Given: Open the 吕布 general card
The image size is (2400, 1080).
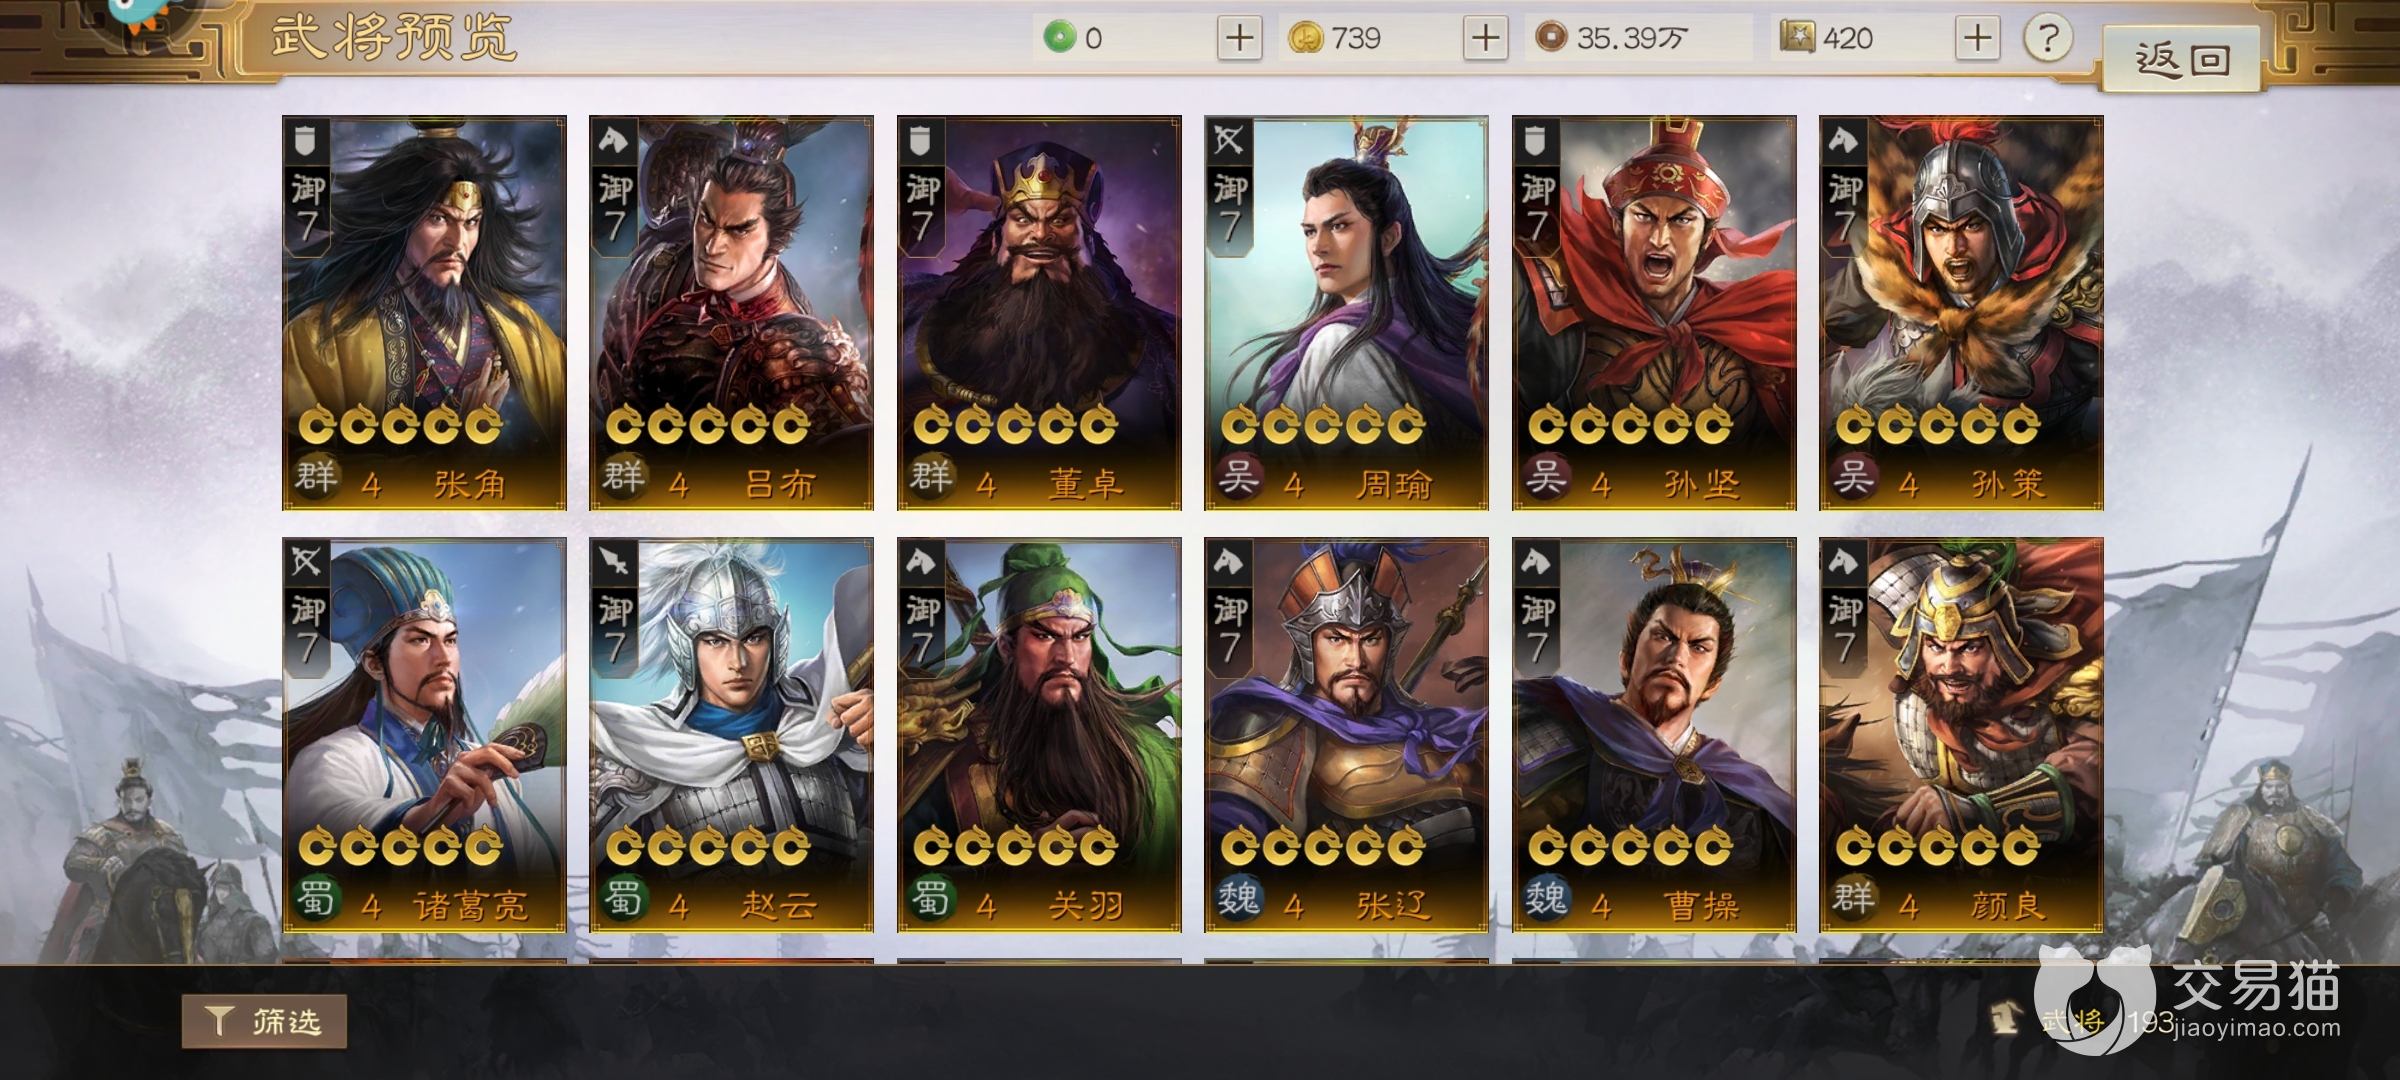Looking at the screenshot, I should tap(731, 313).
